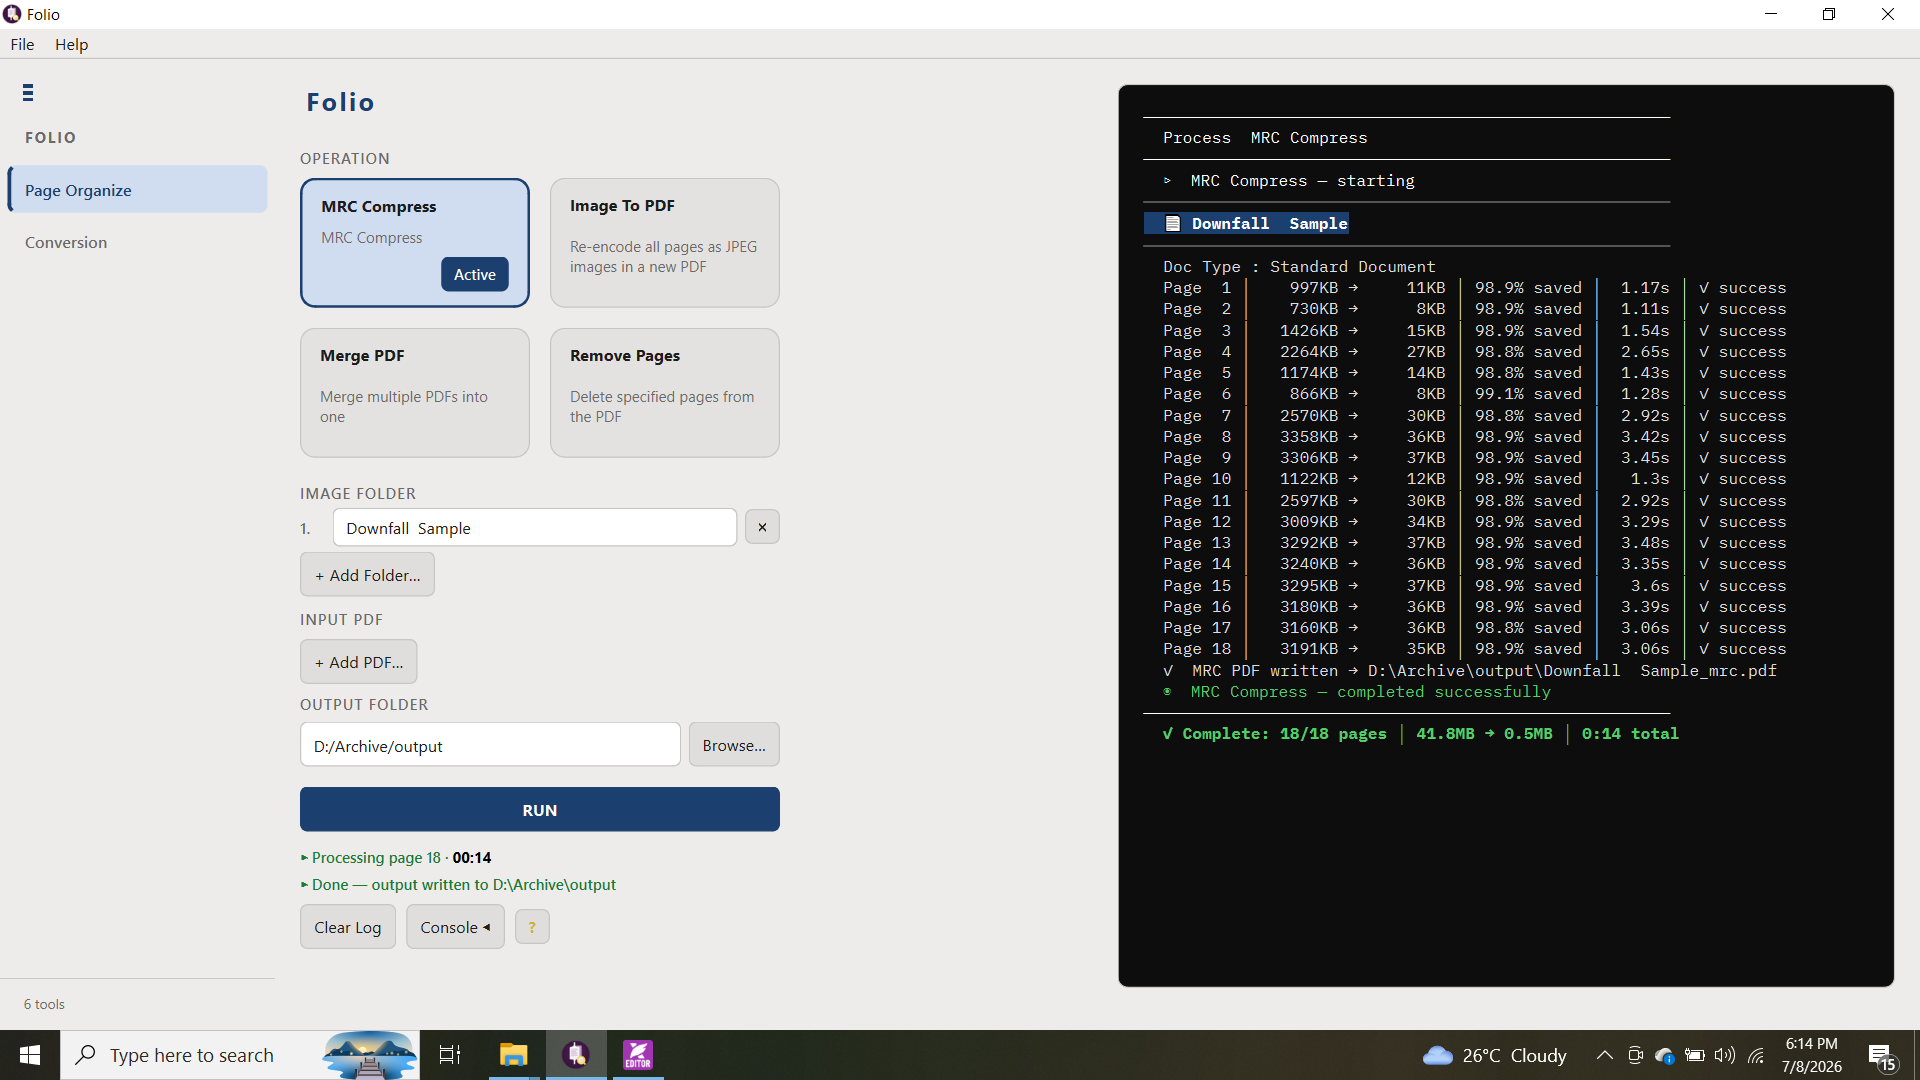Open the Help menu

(x=71, y=44)
